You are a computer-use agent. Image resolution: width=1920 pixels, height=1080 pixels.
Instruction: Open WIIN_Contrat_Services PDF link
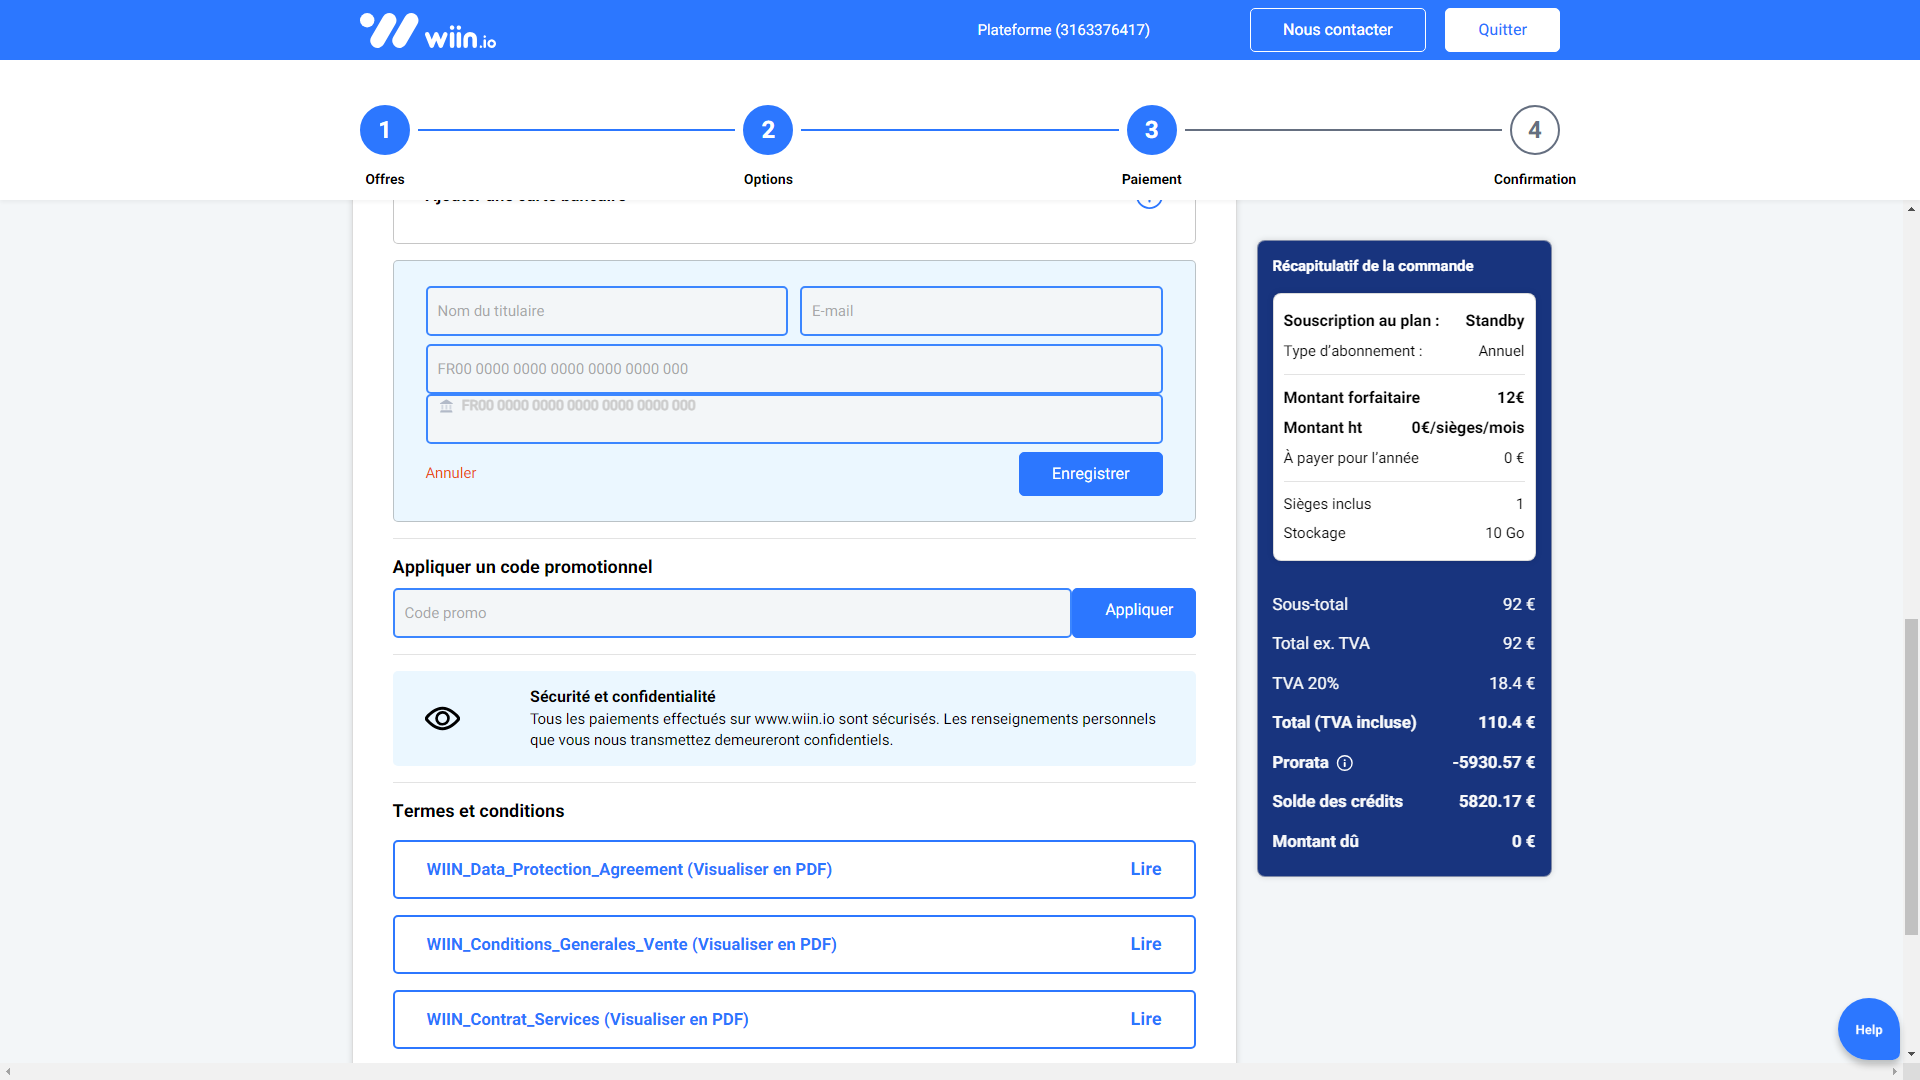[588, 1019]
